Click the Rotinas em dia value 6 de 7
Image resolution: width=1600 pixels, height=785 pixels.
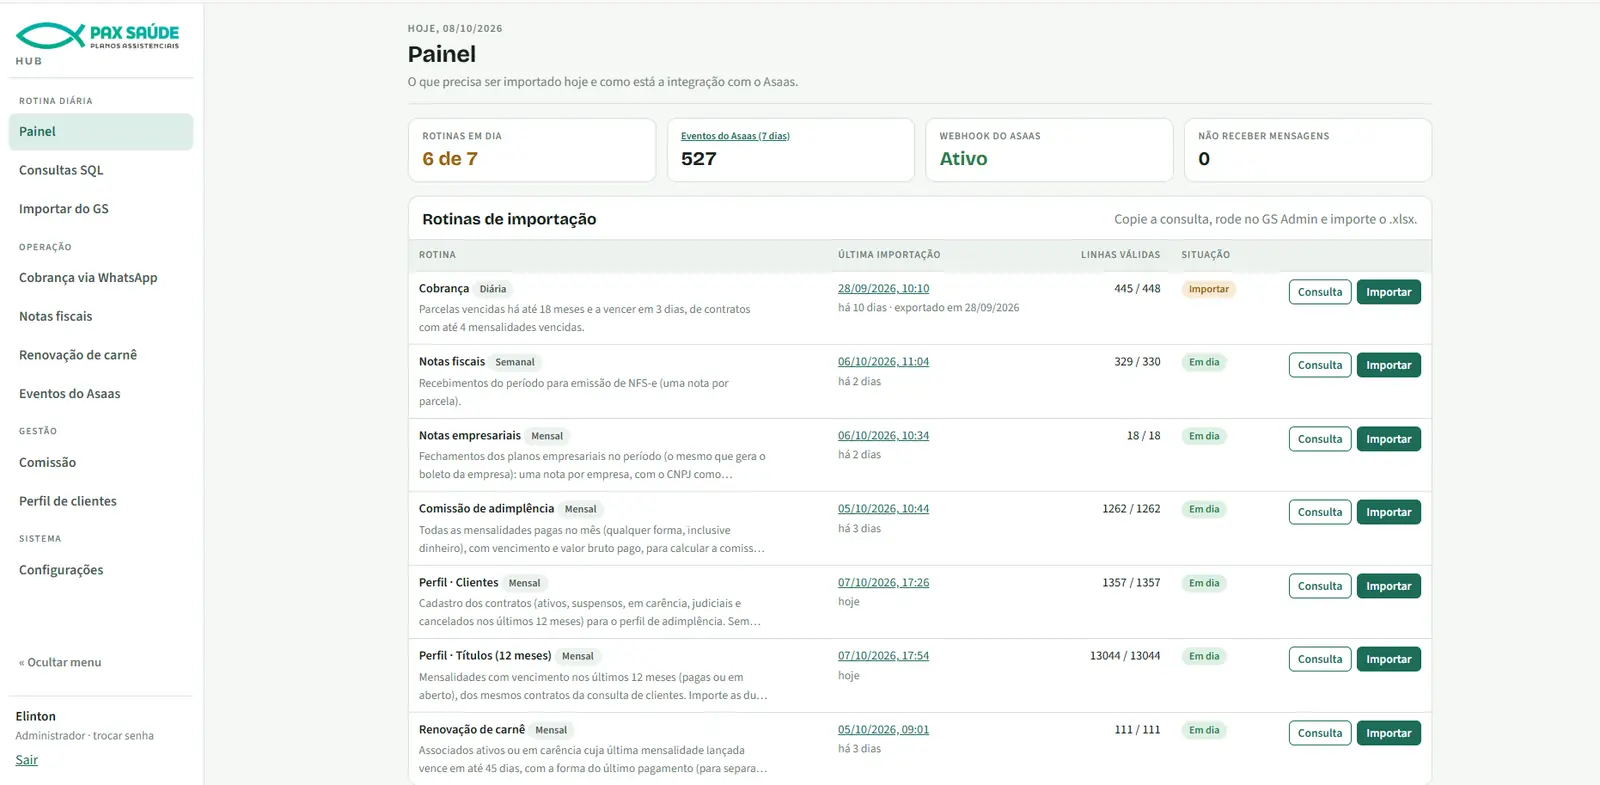coord(450,159)
